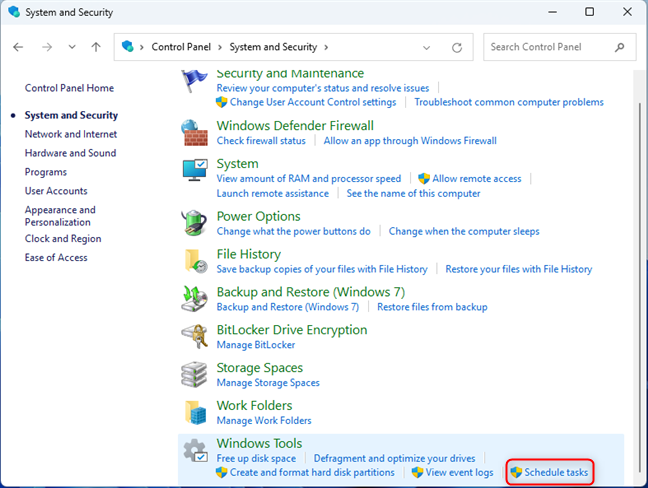The height and width of the screenshot is (488, 648).
Task: Expand the chevron before Control Panel breadcrumb
Action: (x=142, y=47)
